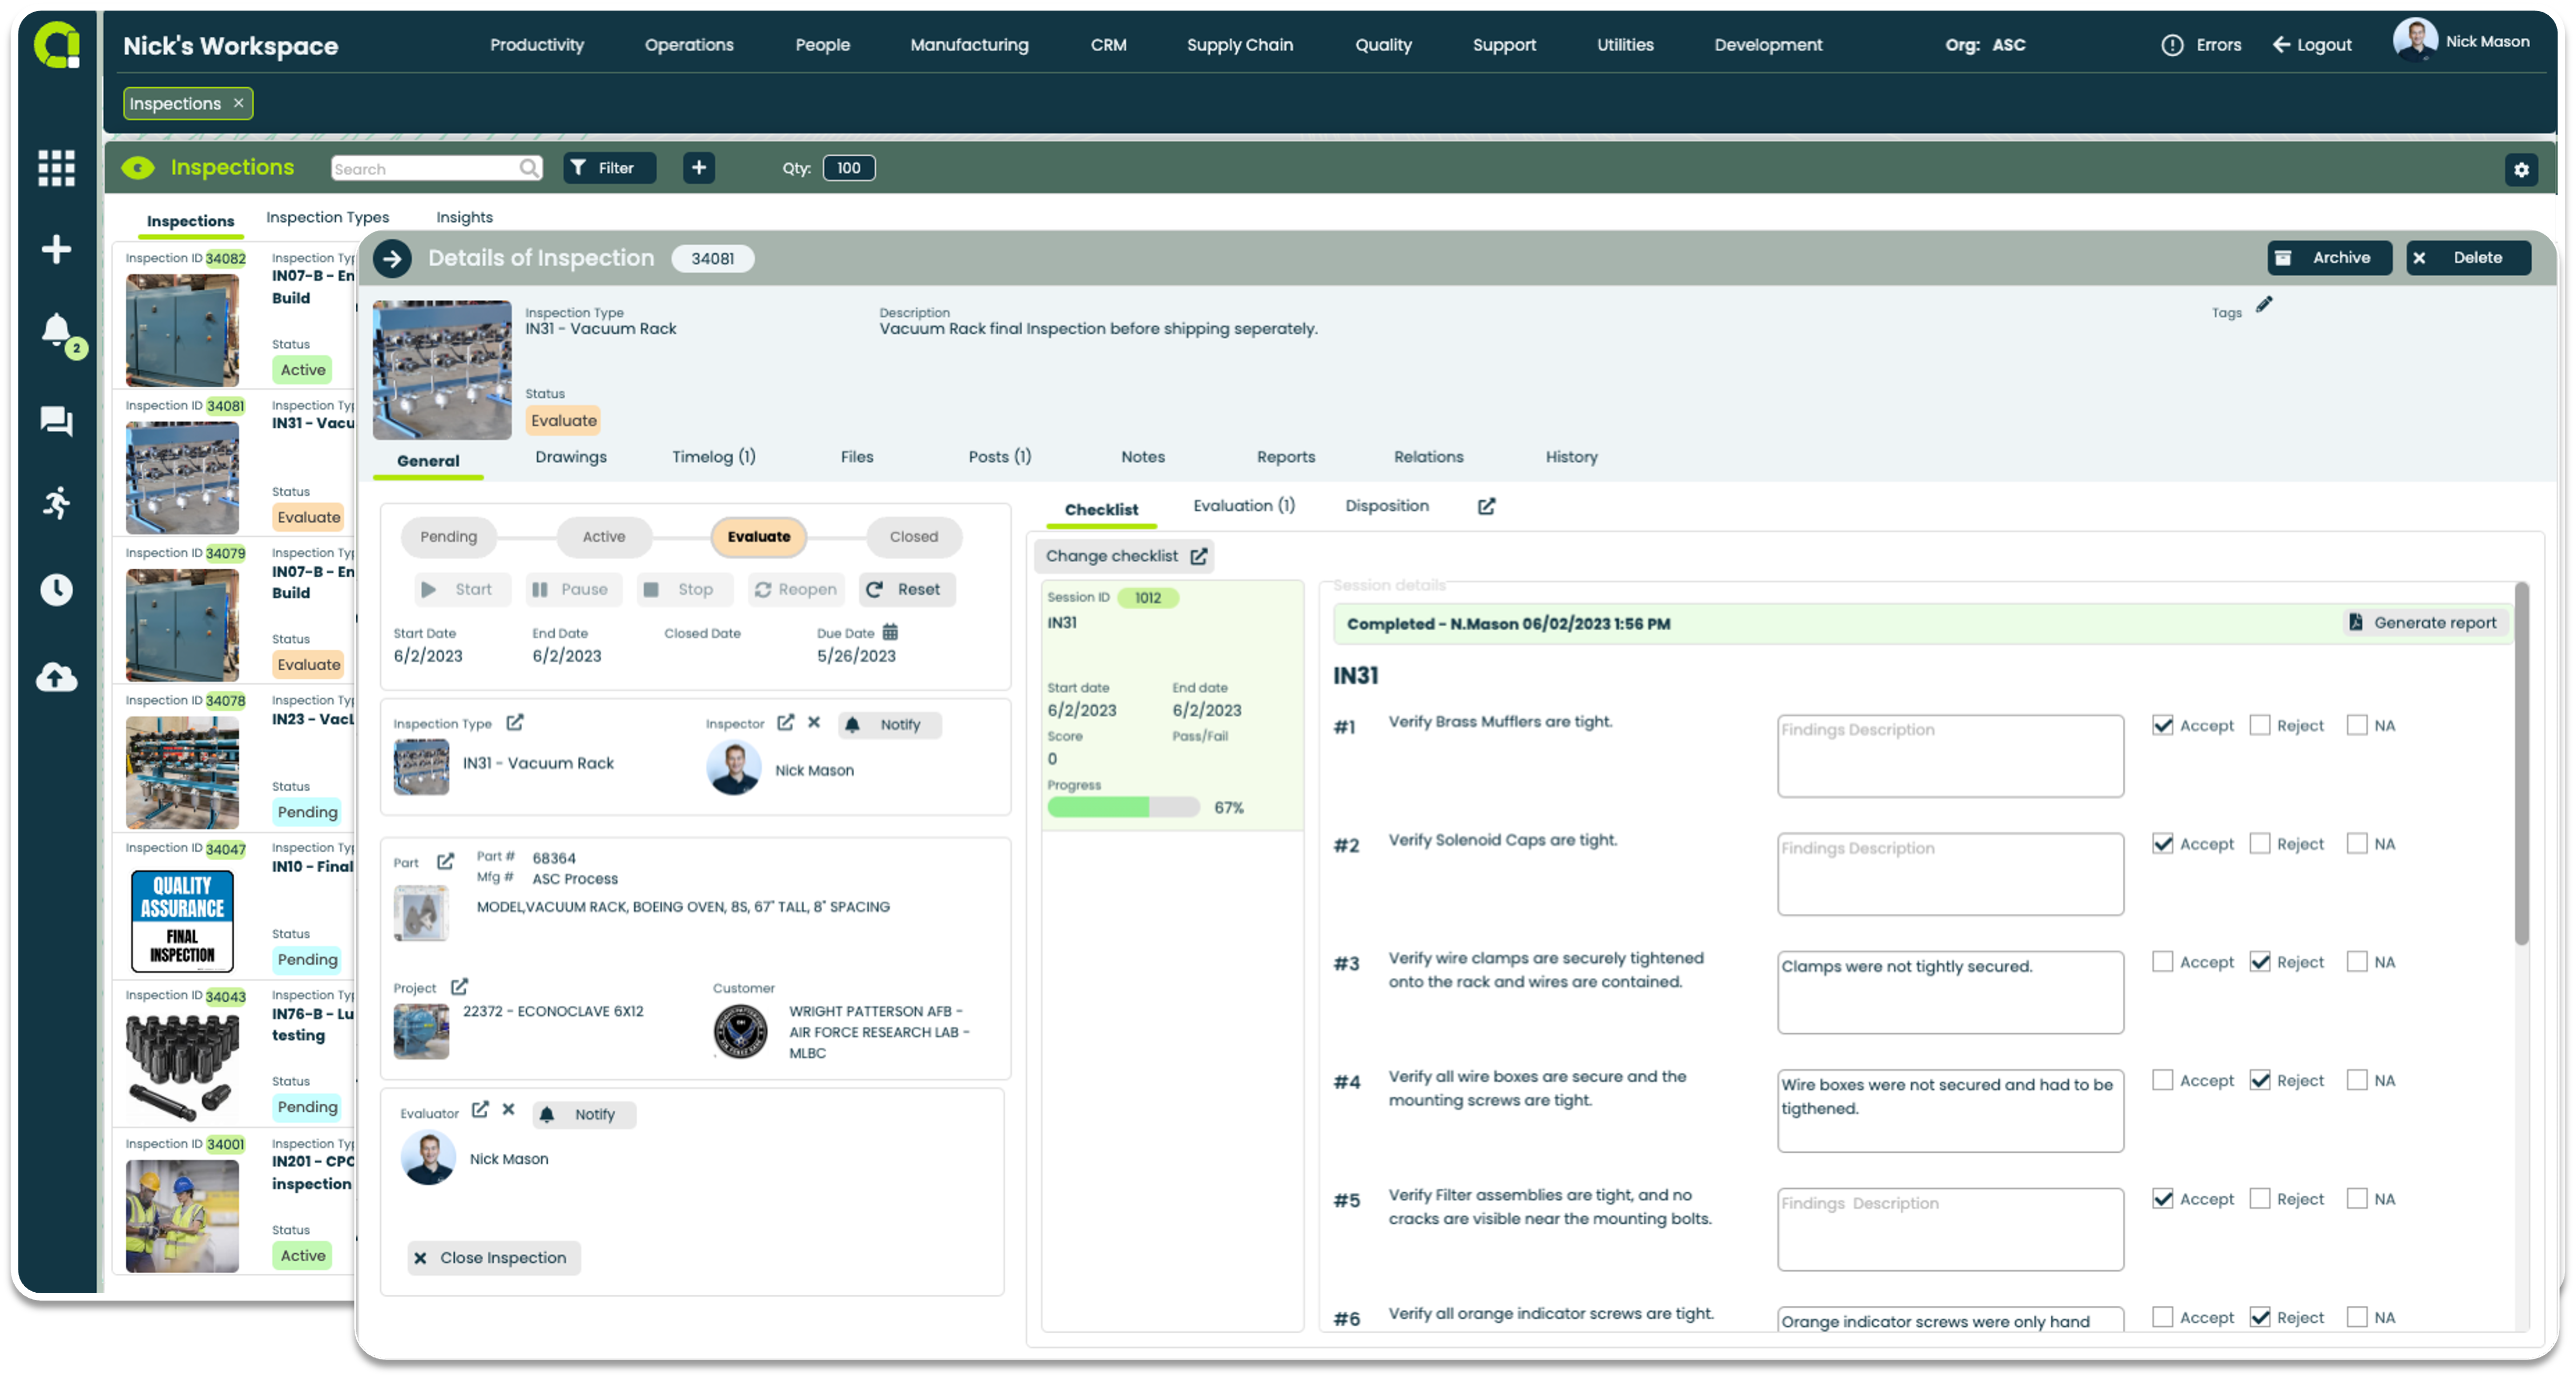
Task: Open the apps grid in left sidebar
Action: tap(56, 168)
